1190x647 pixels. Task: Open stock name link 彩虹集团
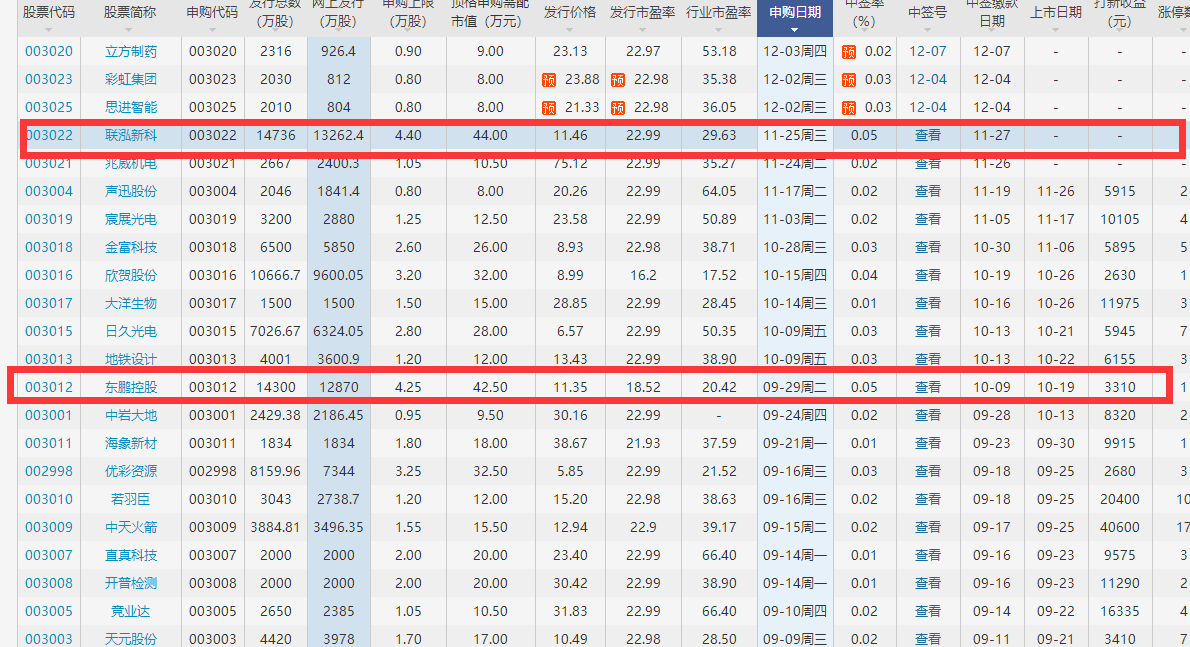click(x=131, y=80)
